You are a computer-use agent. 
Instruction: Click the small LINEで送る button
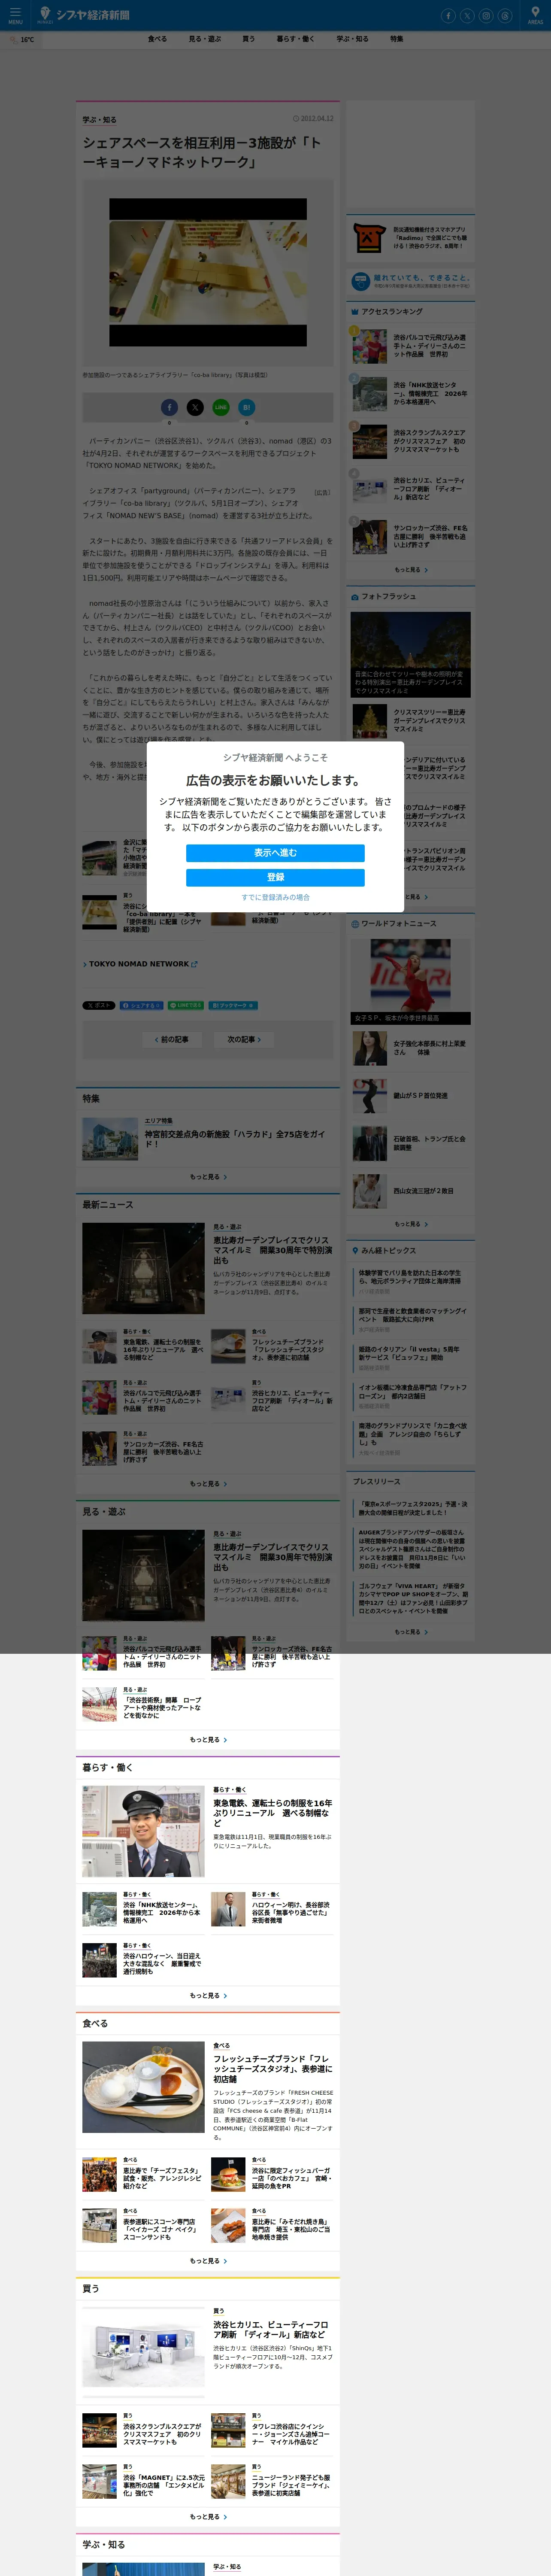(185, 1005)
